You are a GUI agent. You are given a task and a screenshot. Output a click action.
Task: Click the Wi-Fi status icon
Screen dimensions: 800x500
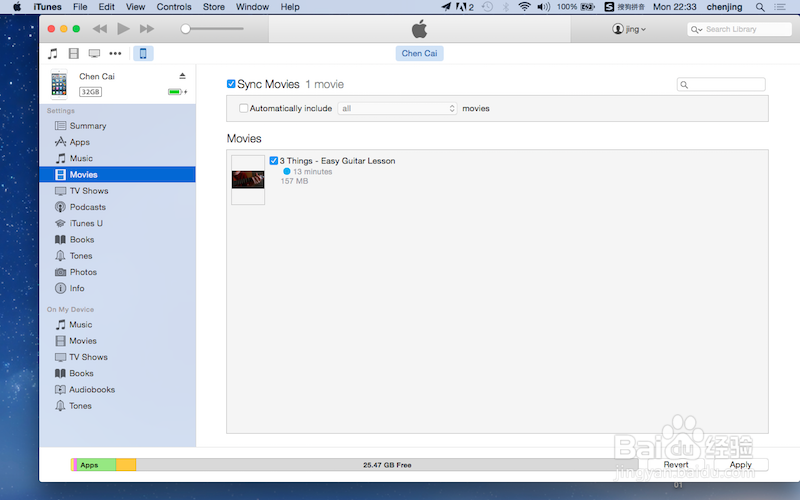point(524,7)
